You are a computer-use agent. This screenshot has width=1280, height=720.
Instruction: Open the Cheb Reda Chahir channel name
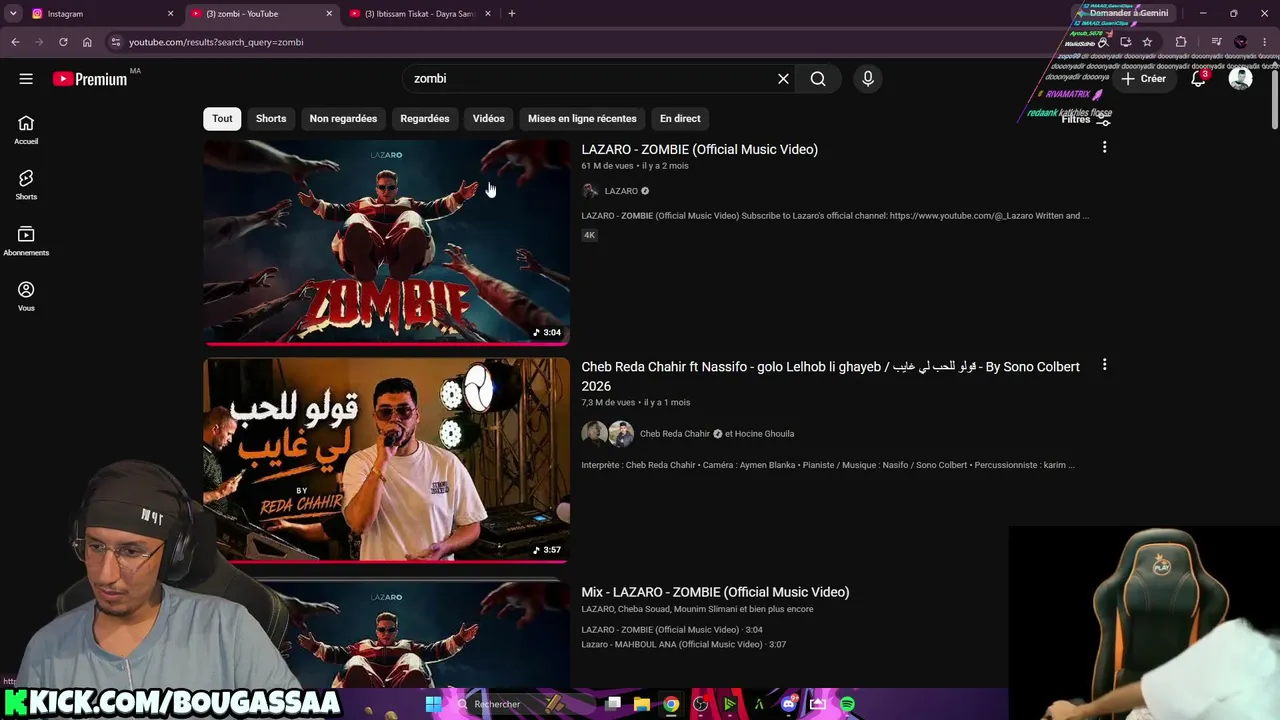(x=675, y=434)
